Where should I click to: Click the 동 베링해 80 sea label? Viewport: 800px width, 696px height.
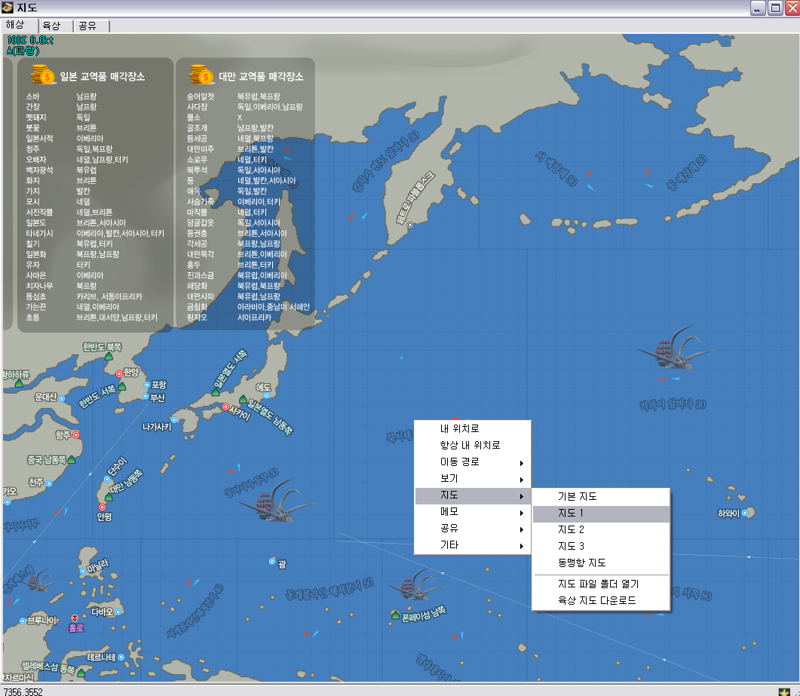[x=687, y=172]
